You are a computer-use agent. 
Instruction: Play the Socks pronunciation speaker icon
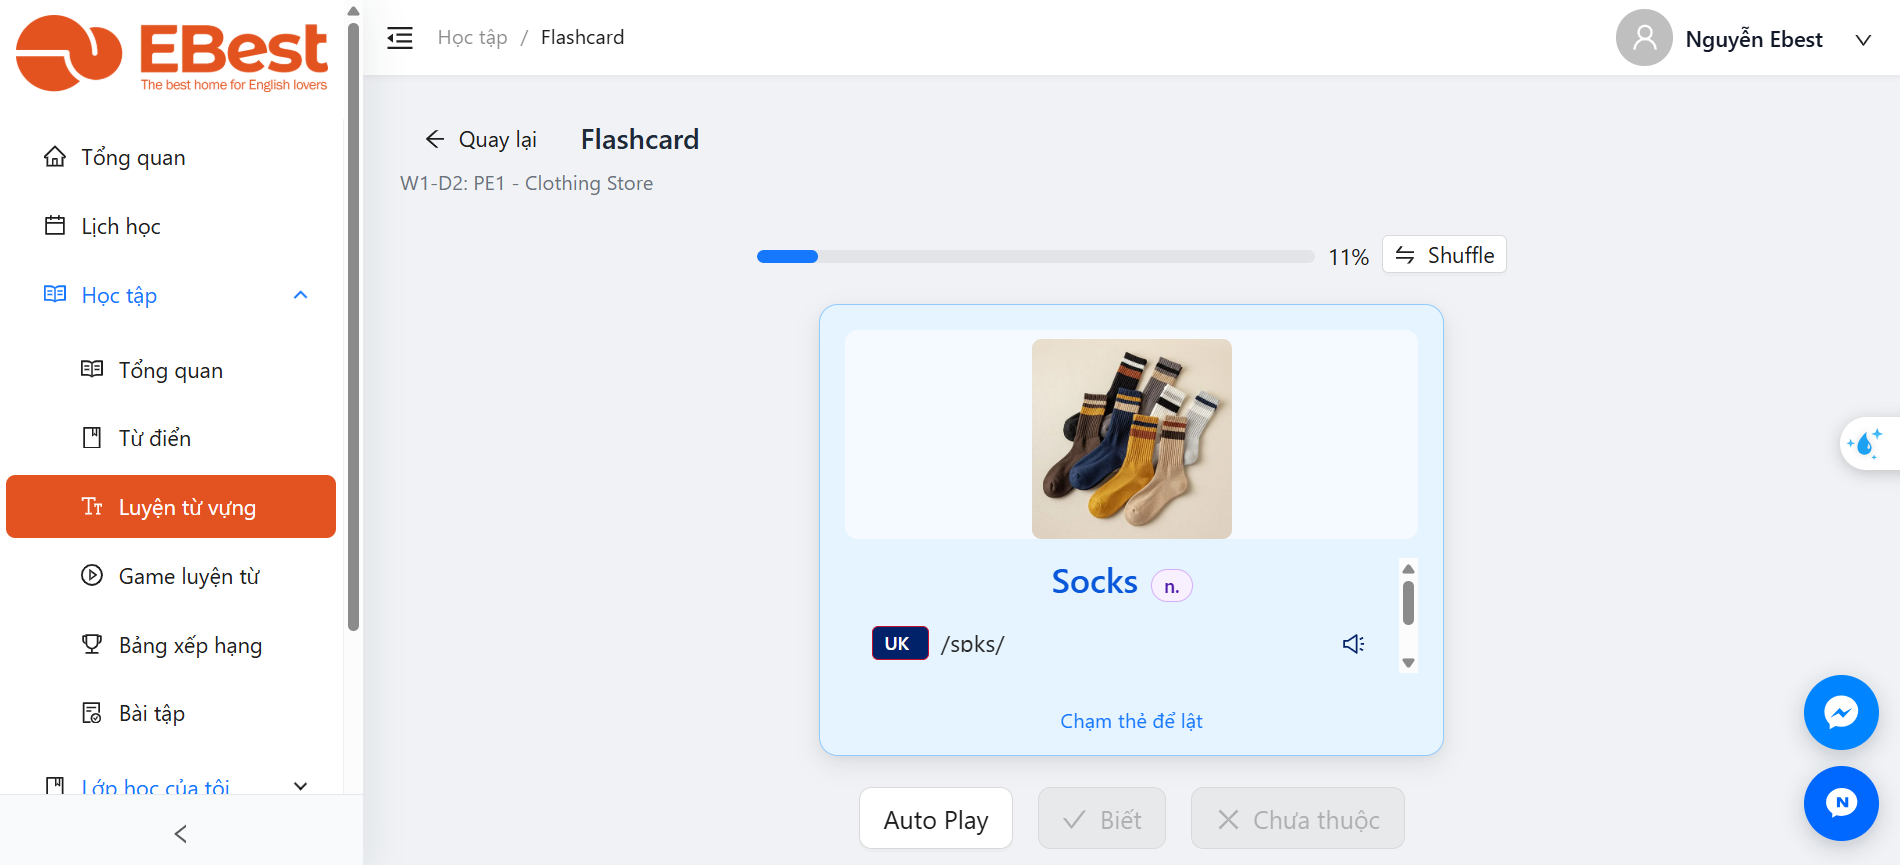point(1353,644)
